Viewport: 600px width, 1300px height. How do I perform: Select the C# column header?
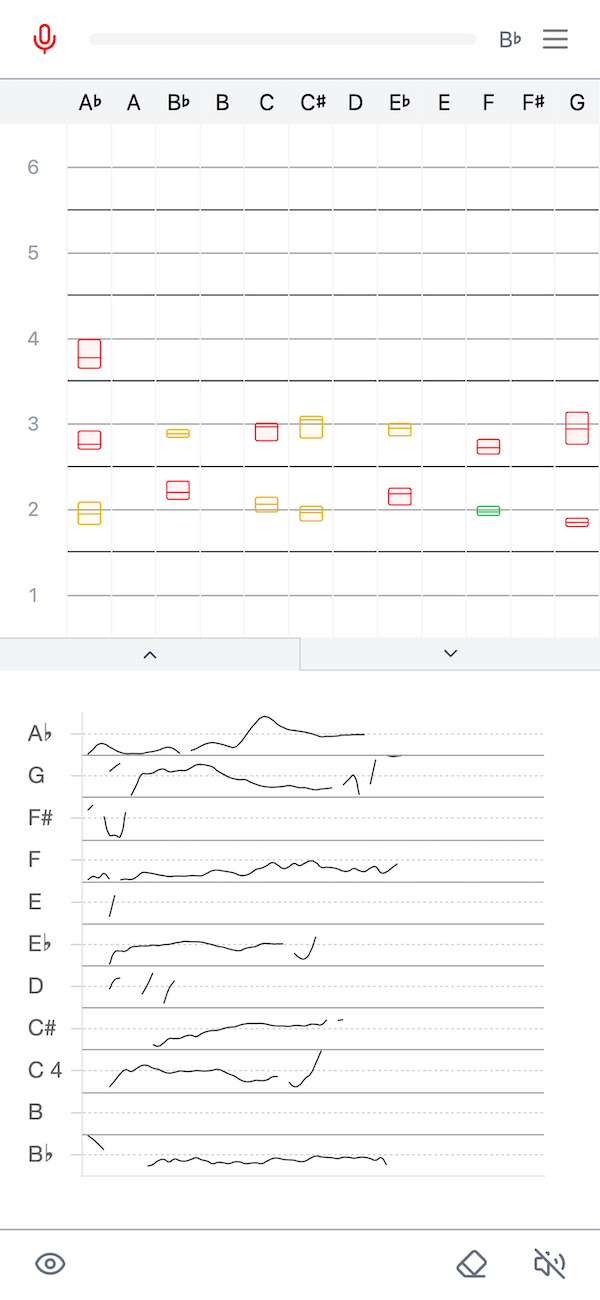coord(311,101)
